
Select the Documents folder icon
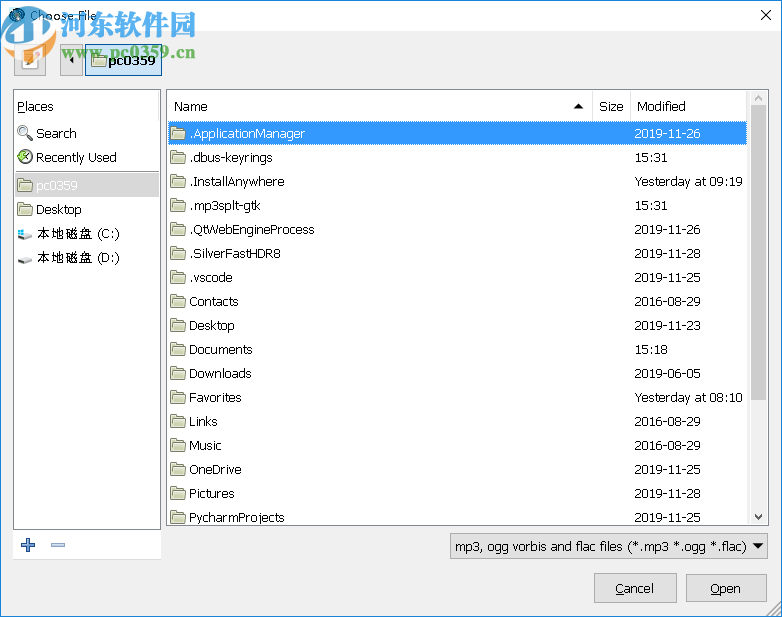pyautogui.click(x=178, y=349)
